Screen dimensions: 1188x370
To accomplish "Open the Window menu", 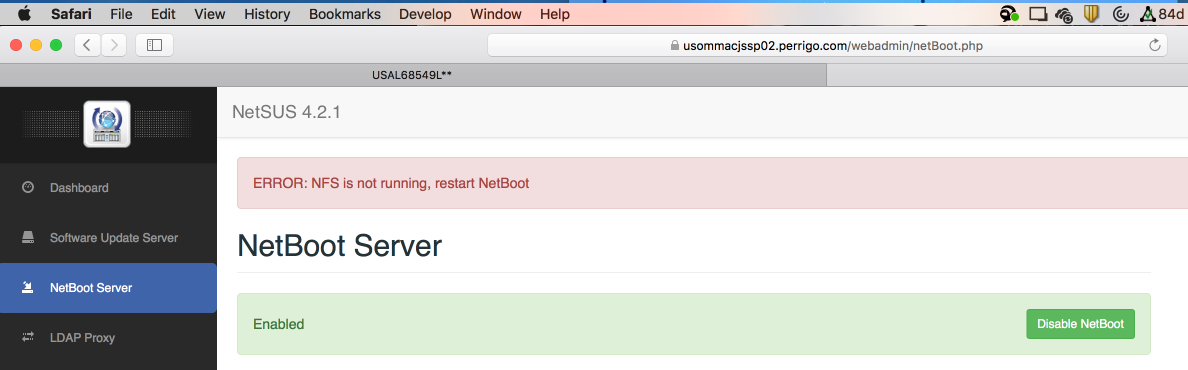I will (x=496, y=14).
